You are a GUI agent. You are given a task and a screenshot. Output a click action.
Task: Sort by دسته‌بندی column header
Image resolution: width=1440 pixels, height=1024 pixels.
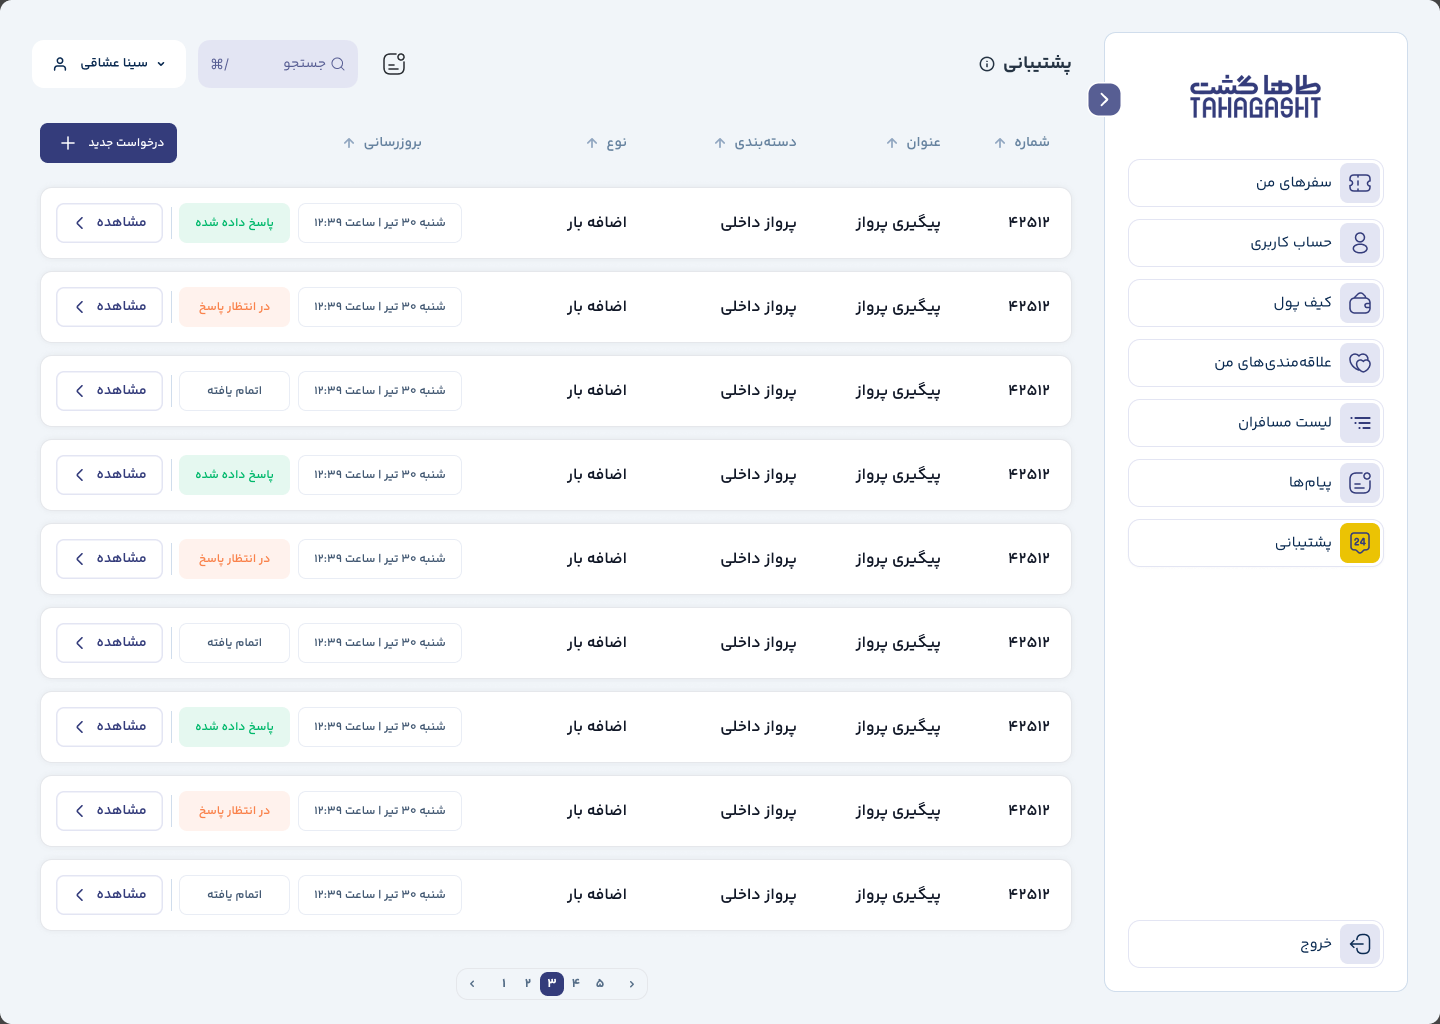[x=755, y=143]
